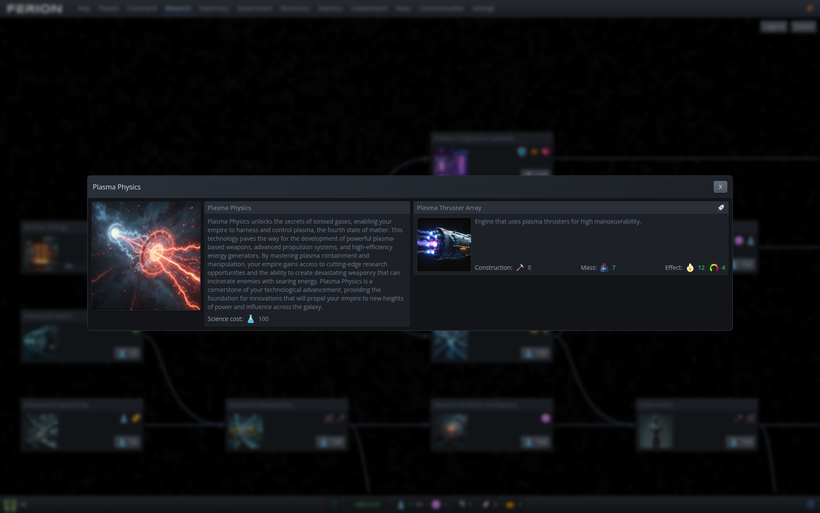Screen dimensions: 820x513
Task: Click the gauge speedometer Effect icon
Action: (x=714, y=268)
